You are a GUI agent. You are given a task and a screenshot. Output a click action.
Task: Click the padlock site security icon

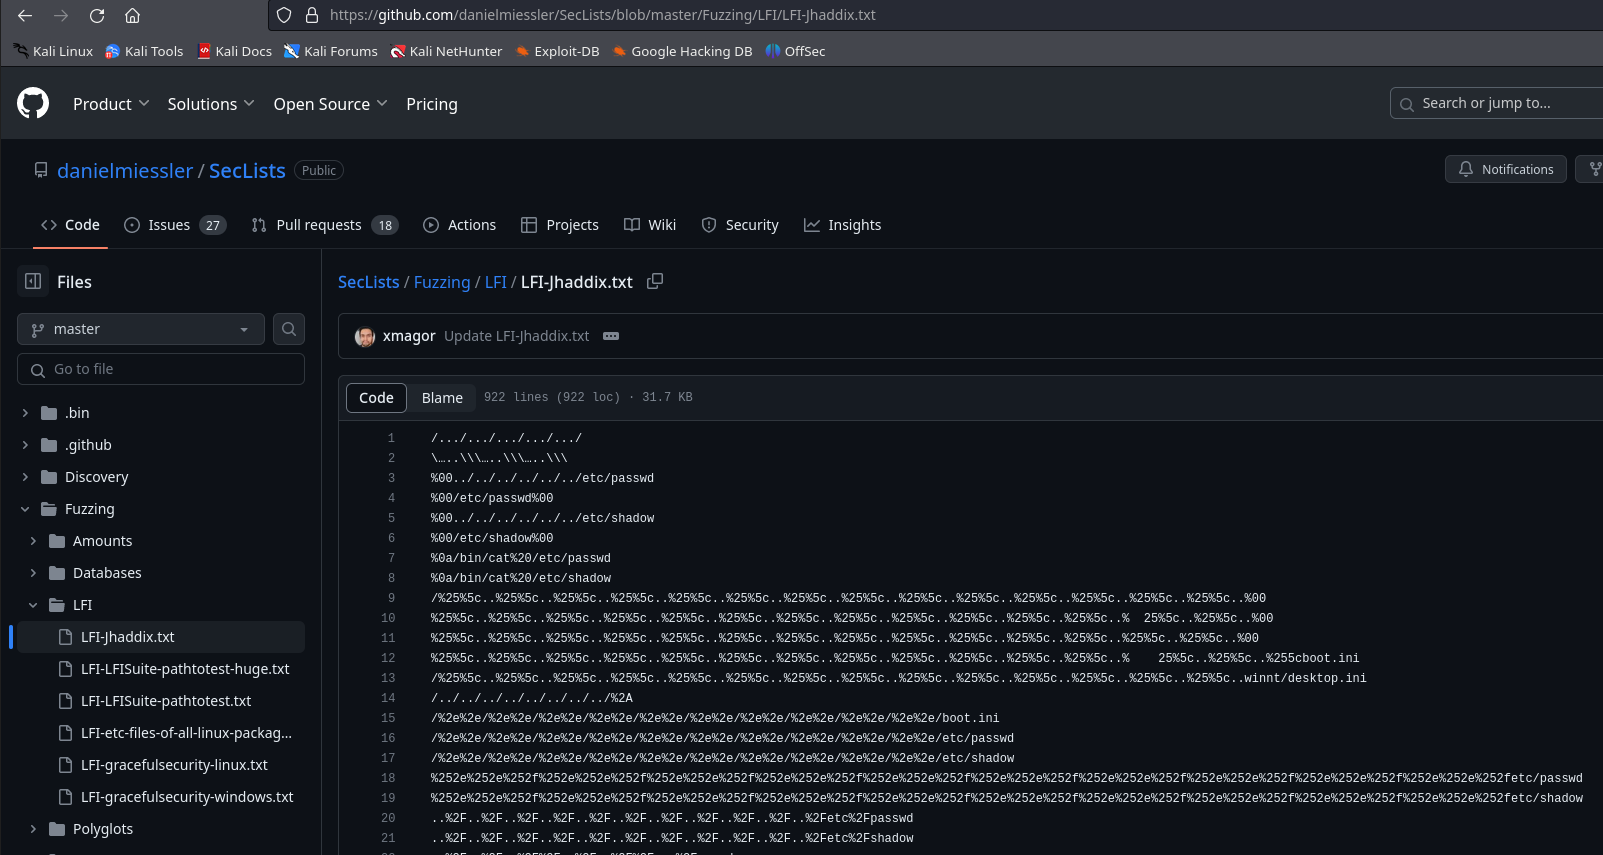pos(311,15)
